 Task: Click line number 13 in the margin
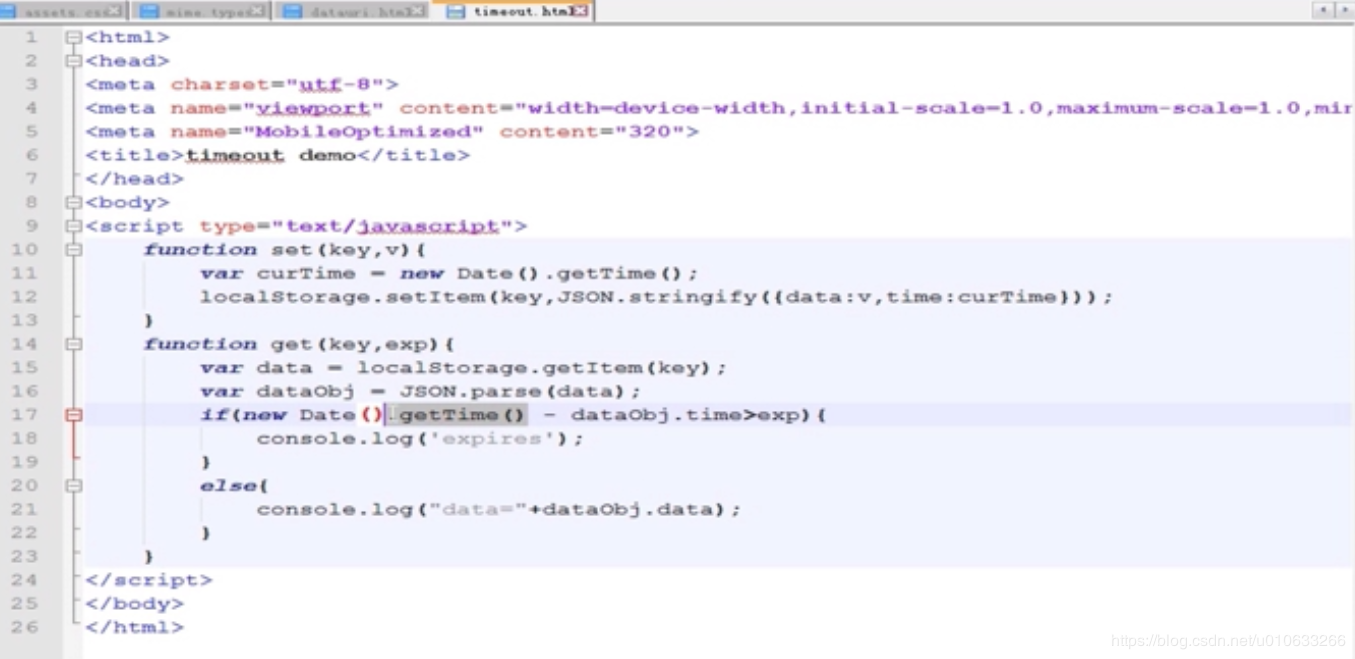point(24,320)
